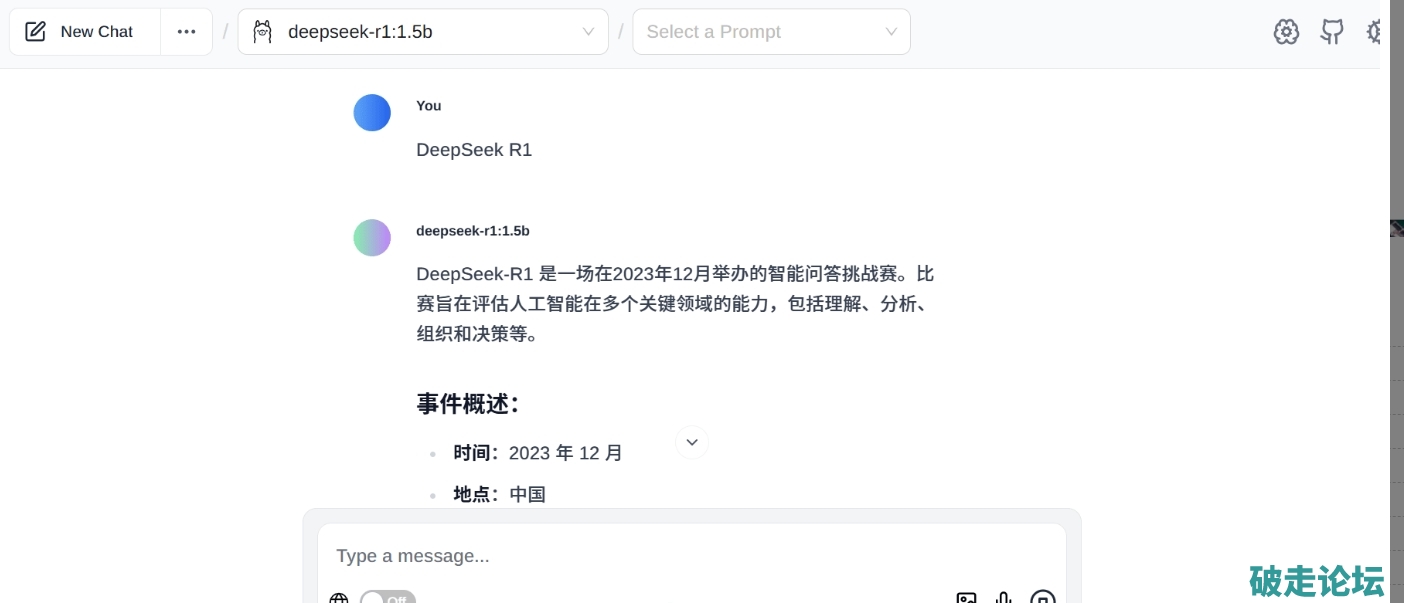1404x603 pixels.
Task: Click the deepseek-r1:1.5b sender name
Action: pyautogui.click(x=473, y=231)
